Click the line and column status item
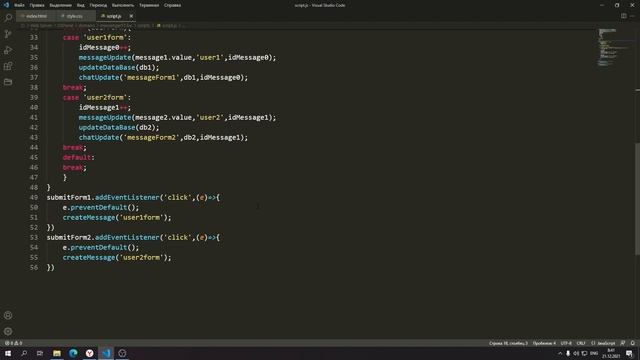The height and width of the screenshot is (360, 640). pos(508,343)
